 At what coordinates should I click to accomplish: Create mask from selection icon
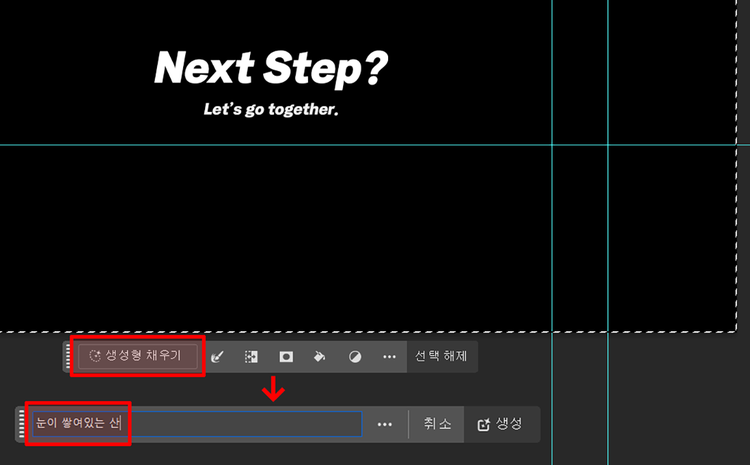tap(286, 356)
